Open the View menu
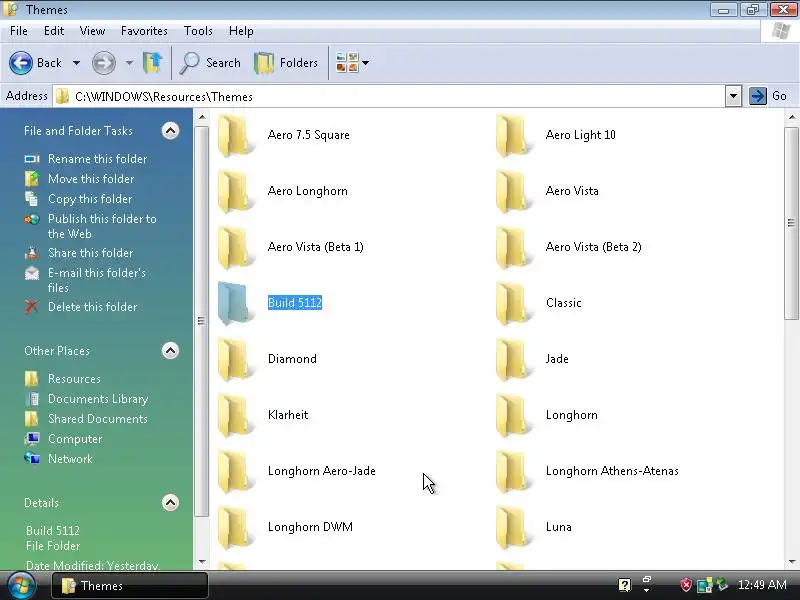 92,31
